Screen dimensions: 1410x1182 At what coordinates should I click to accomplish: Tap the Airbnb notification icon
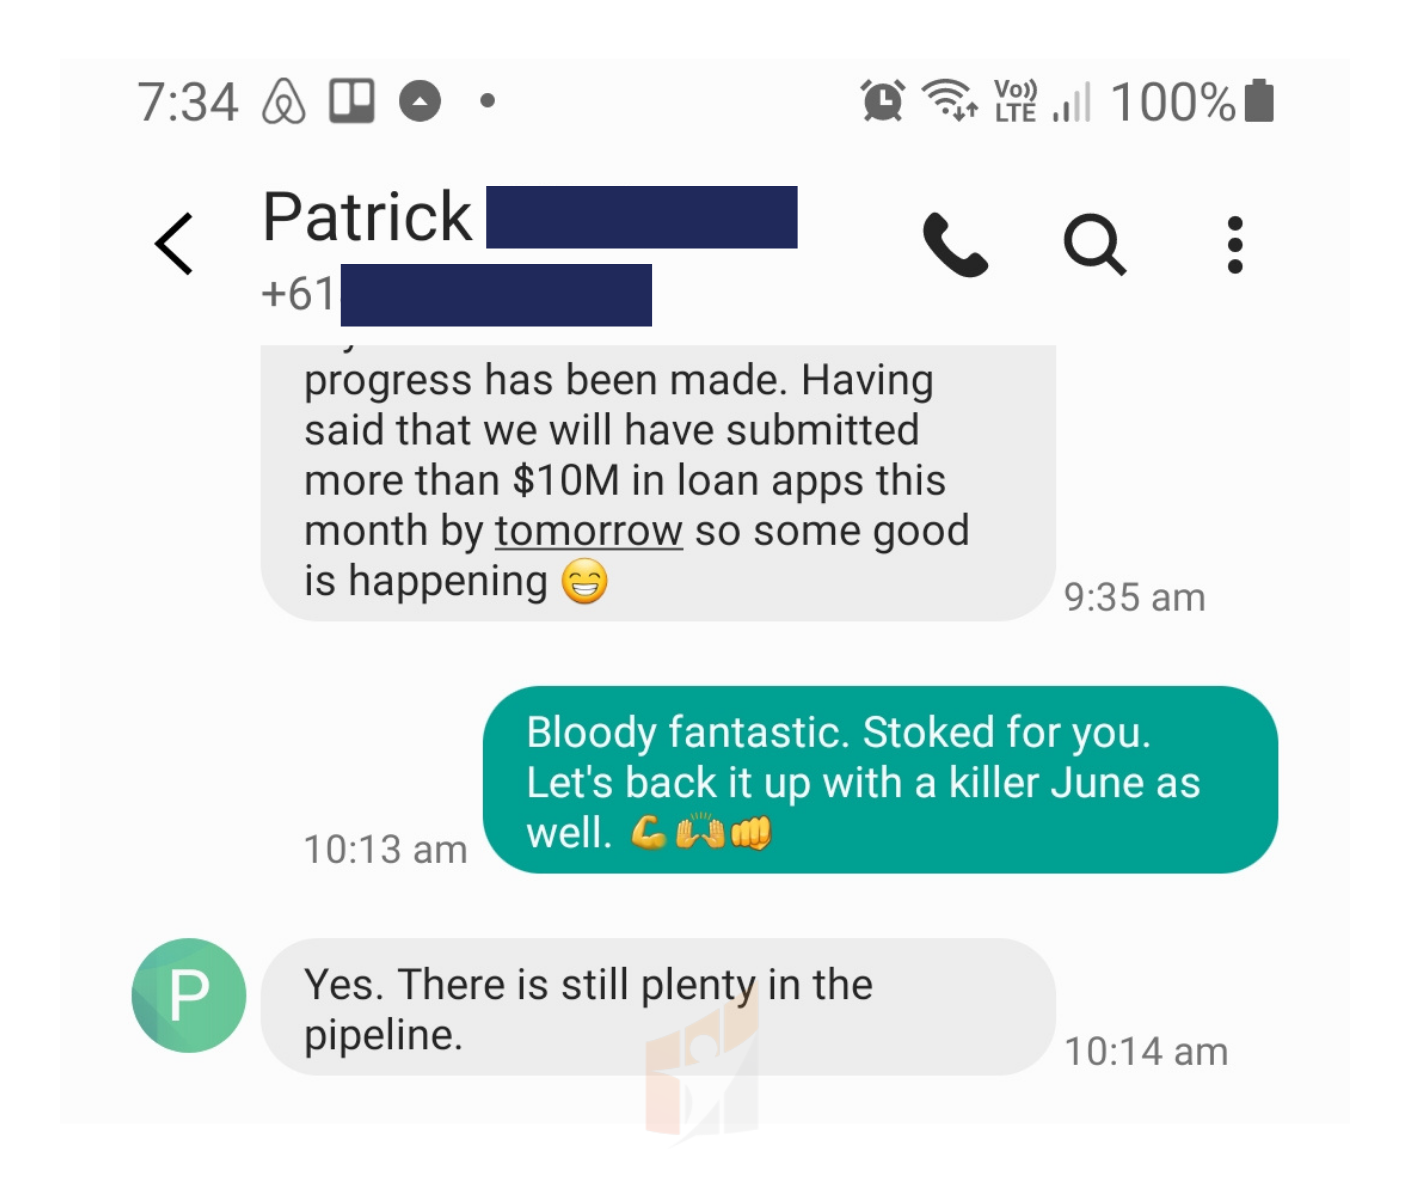pos(284,101)
